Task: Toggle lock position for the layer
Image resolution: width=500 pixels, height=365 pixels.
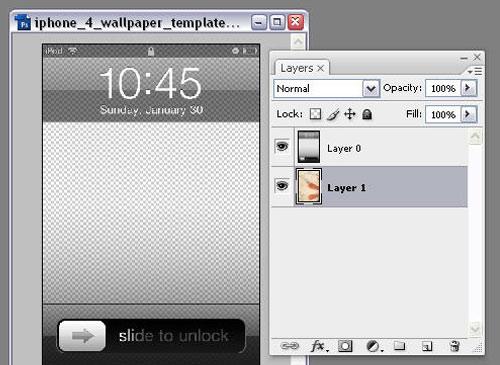Action: click(350, 114)
